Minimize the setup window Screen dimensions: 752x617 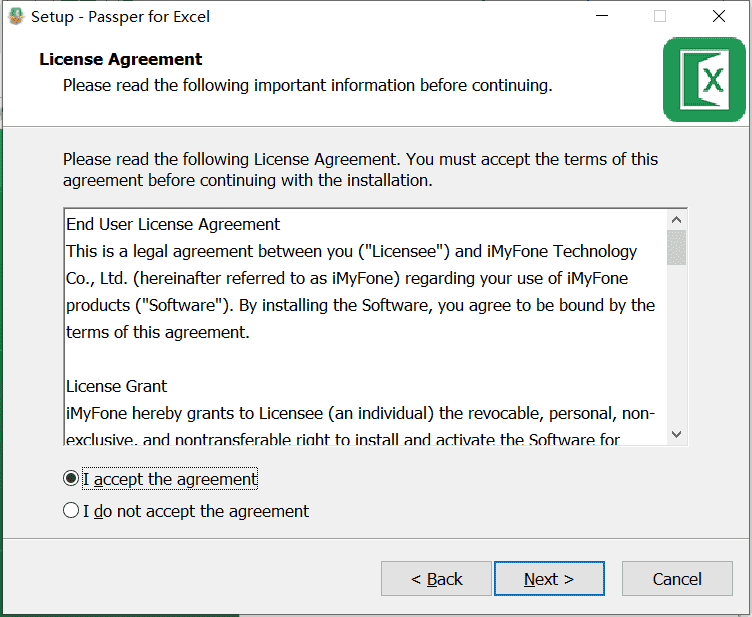(x=602, y=16)
